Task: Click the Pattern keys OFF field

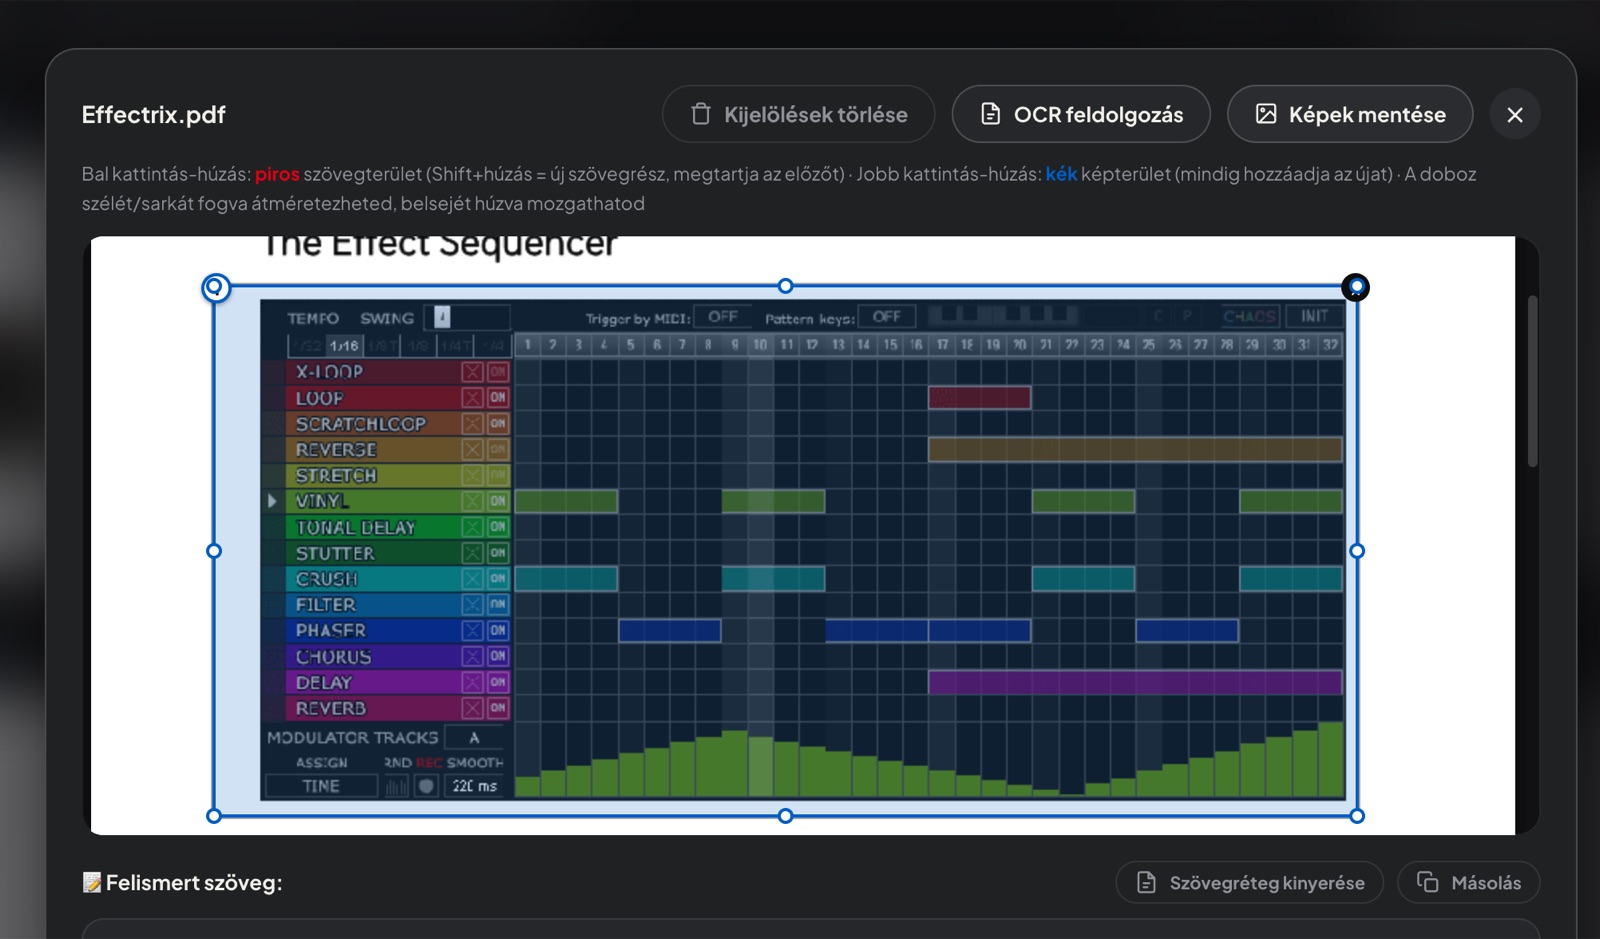Action: pyautogui.click(x=887, y=317)
